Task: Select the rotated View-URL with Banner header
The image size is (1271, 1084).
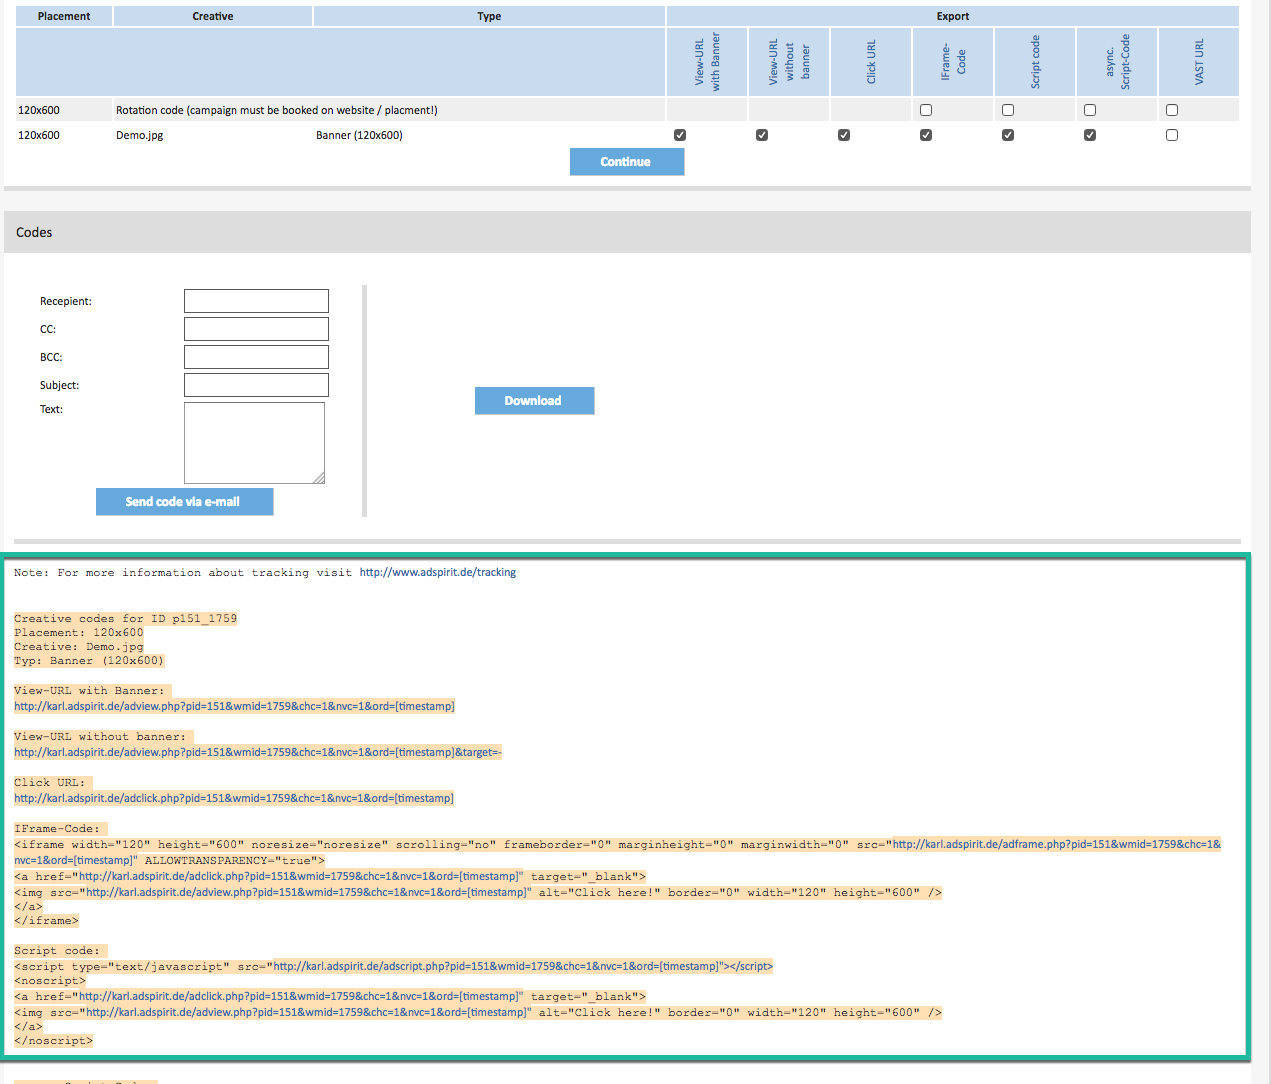Action: [707, 62]
